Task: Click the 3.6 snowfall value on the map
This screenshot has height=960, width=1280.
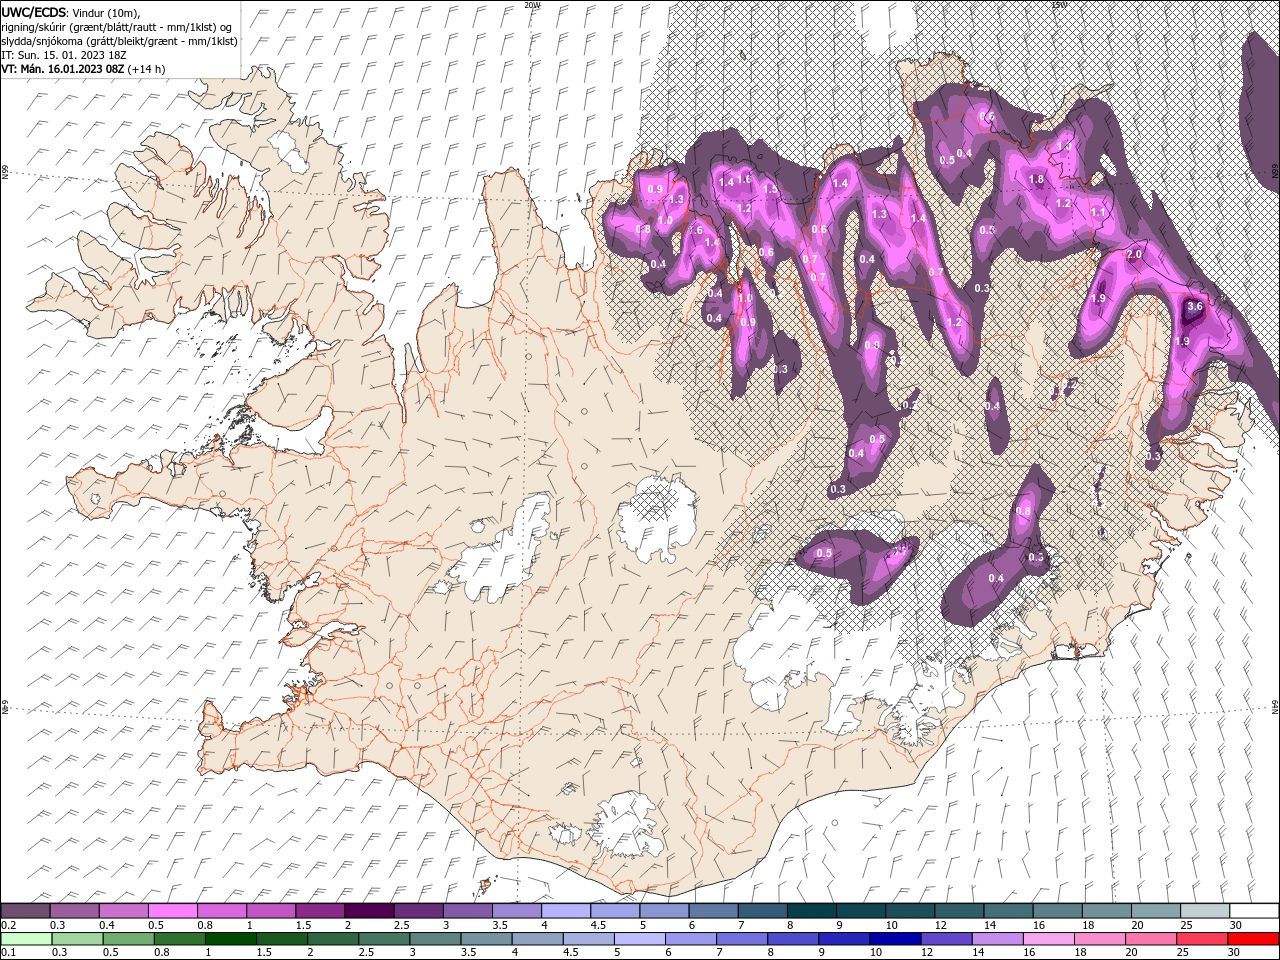Action: coord(1194,307)
